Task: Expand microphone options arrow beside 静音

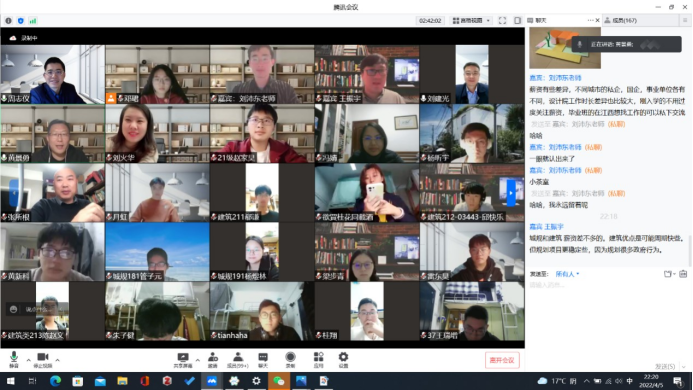Action: tap(28, 360)
